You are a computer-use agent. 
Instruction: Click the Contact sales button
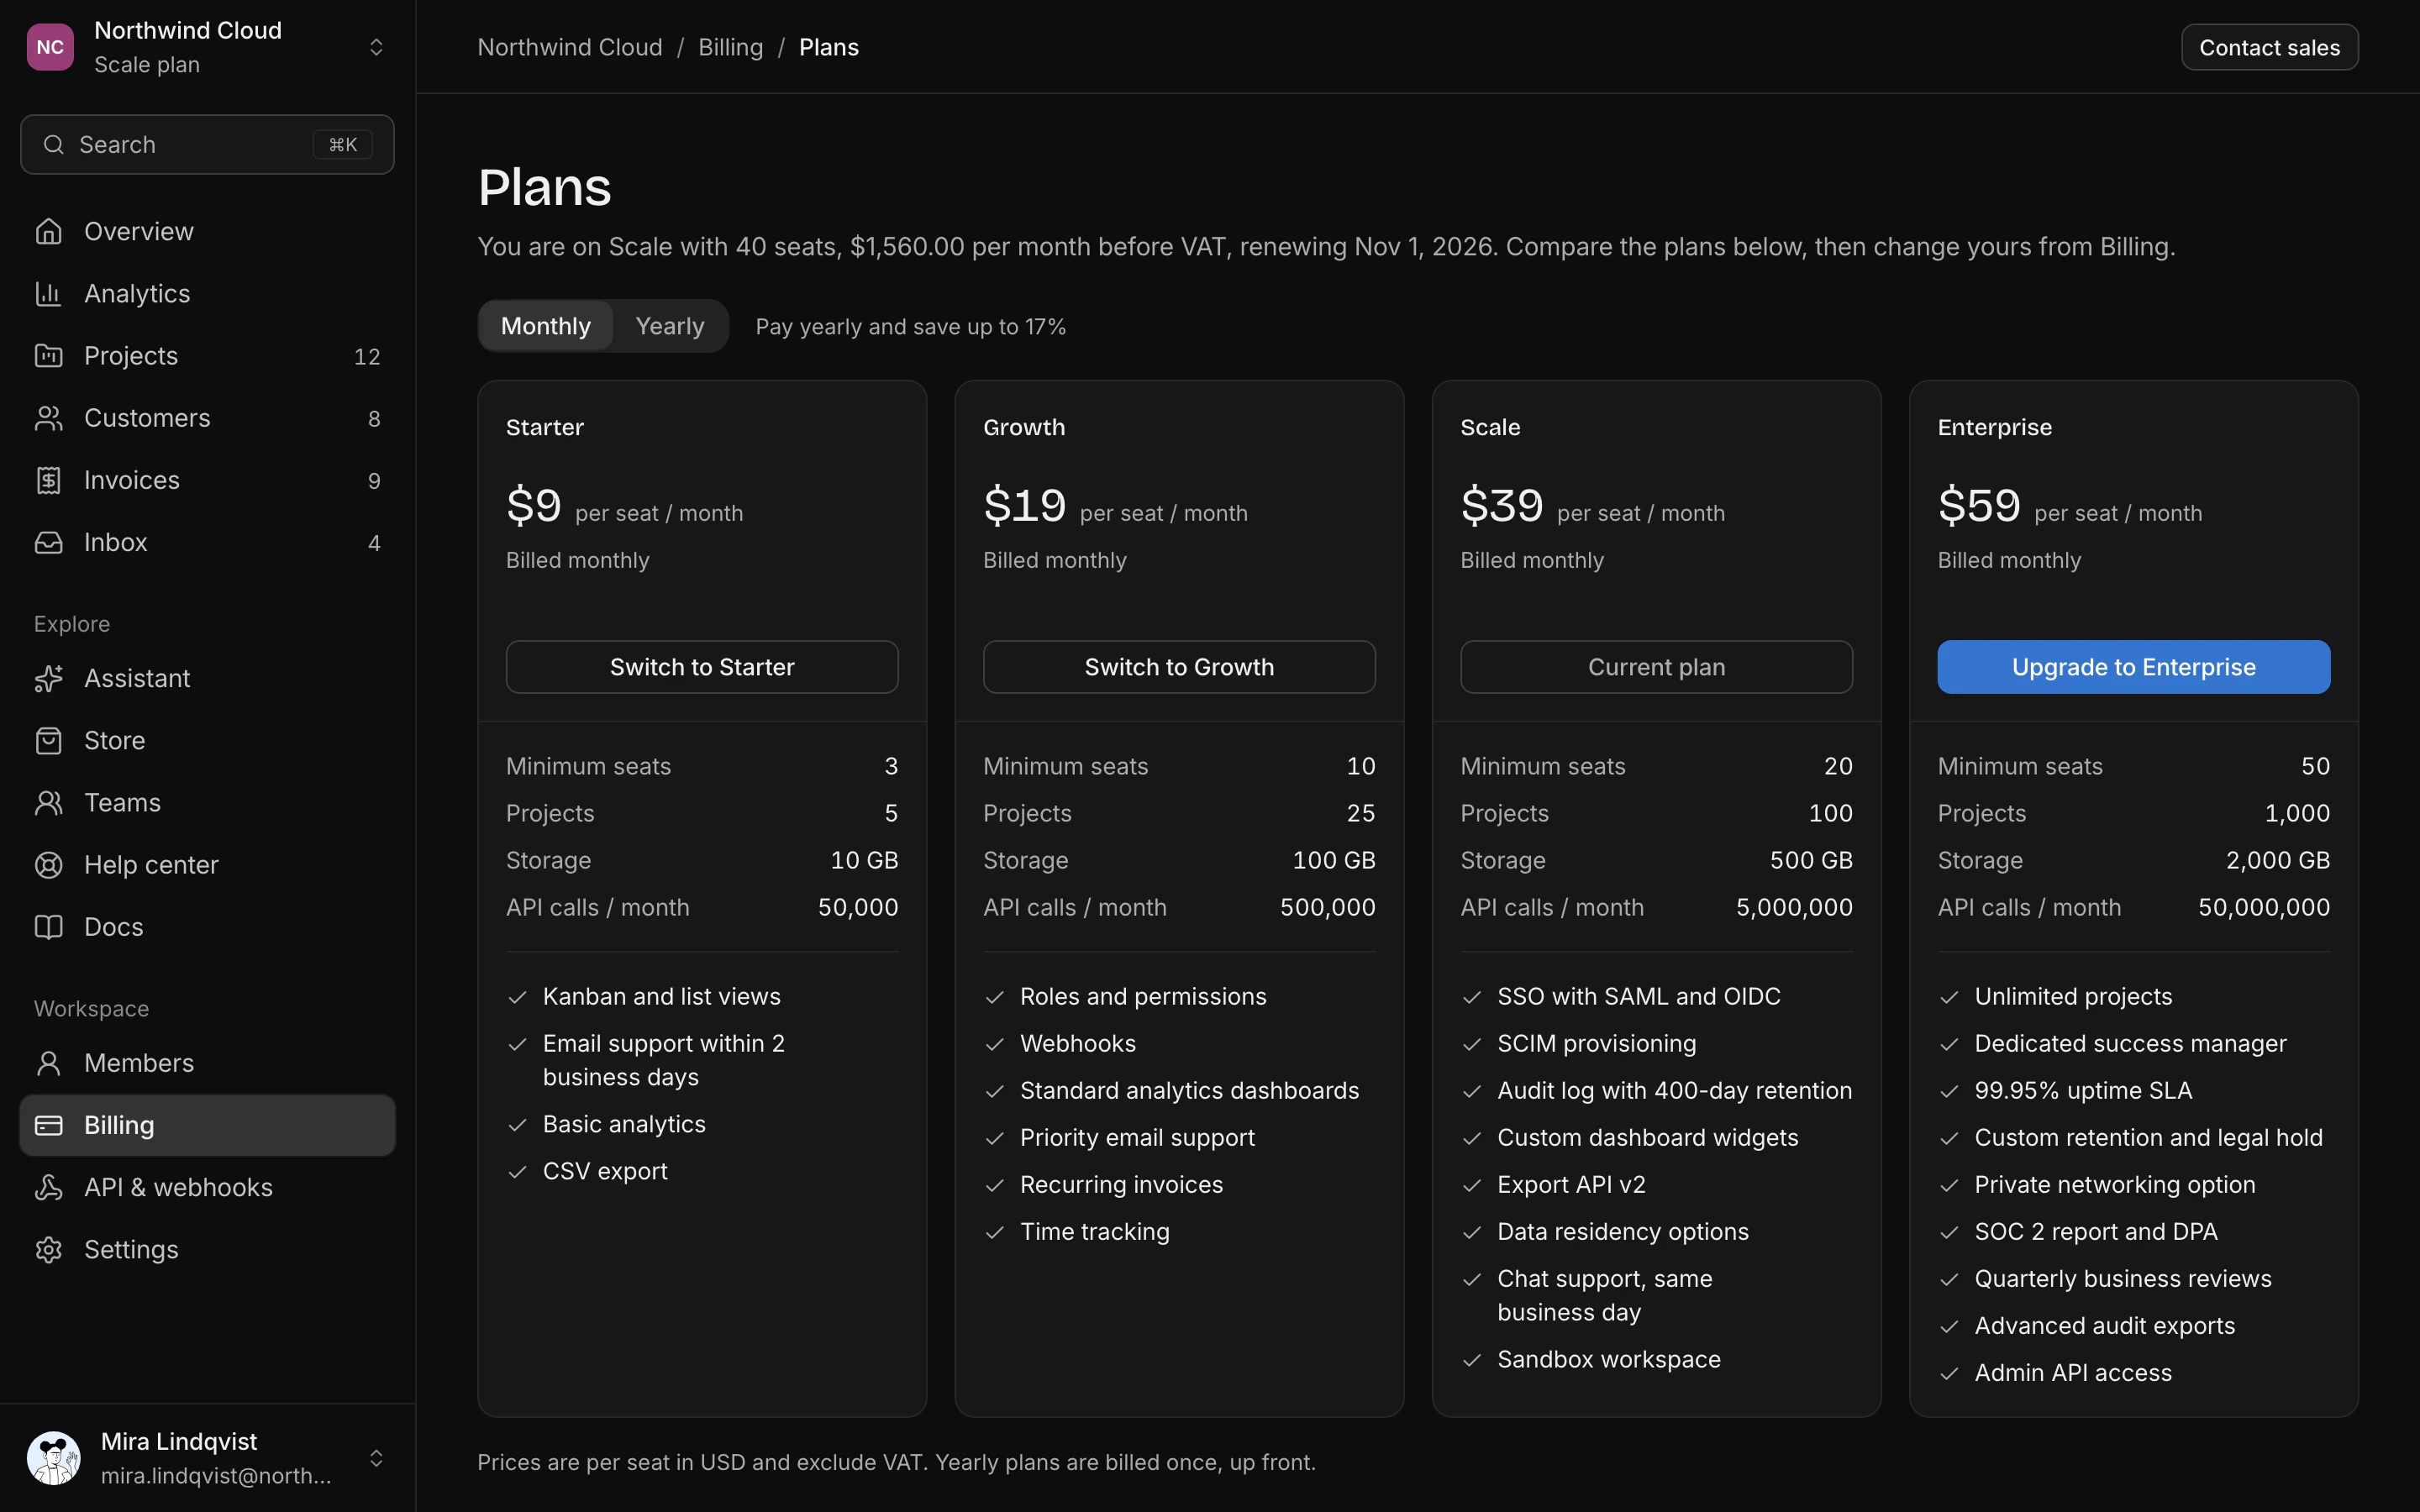pos(2269,47)
